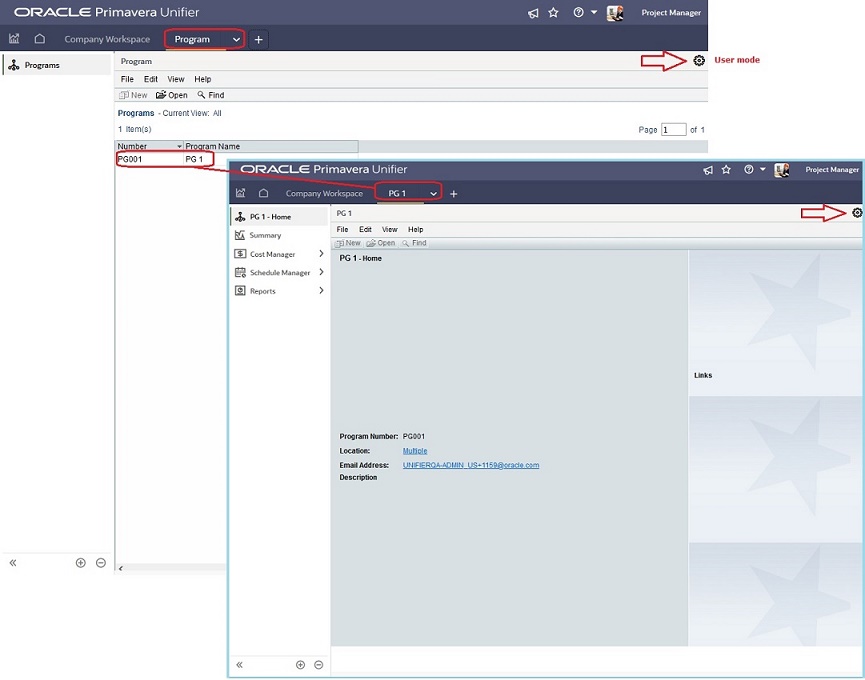Open Reports in the PG 1 navigator
Image resolution: width=865 pixels, height=680 pixels.
tap(263, 291)
